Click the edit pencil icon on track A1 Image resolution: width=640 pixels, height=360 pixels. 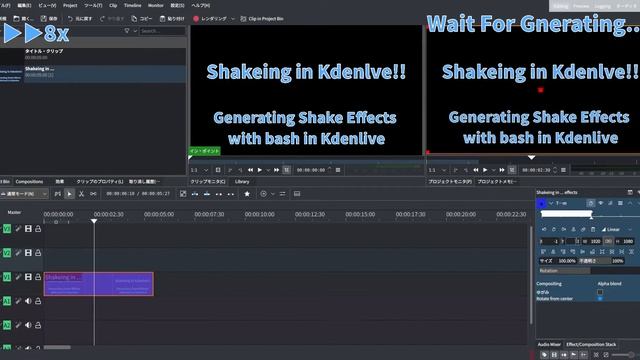(18, 301)
